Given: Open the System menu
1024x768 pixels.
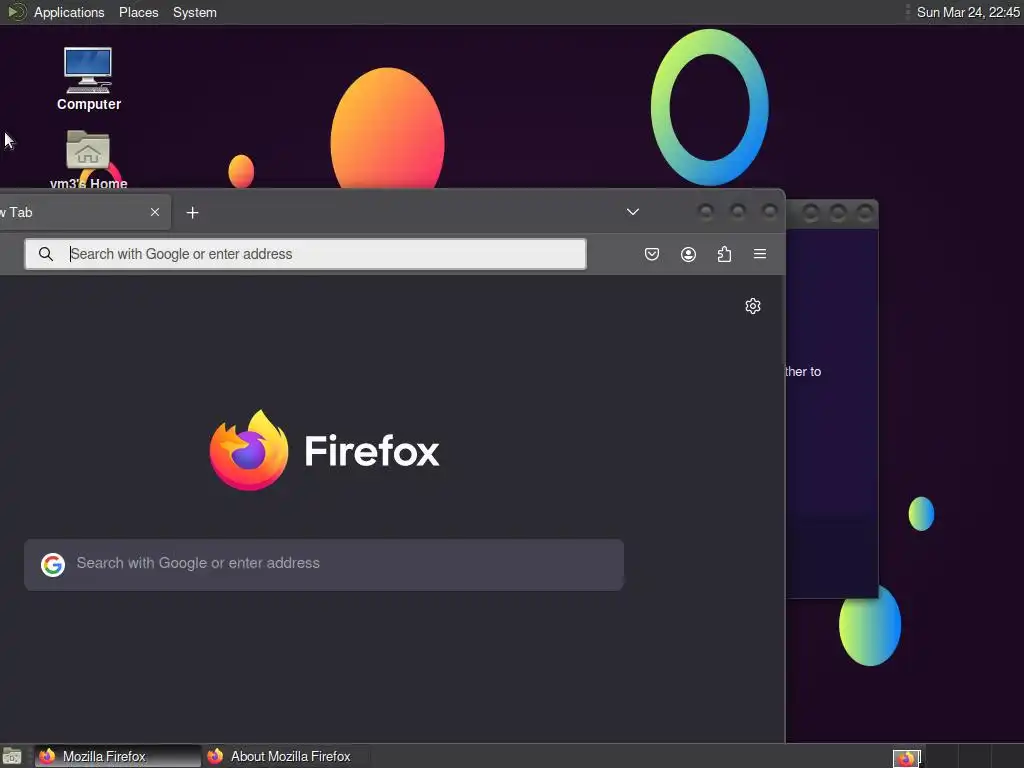Looking at the screenshot, I should [195, 12].
